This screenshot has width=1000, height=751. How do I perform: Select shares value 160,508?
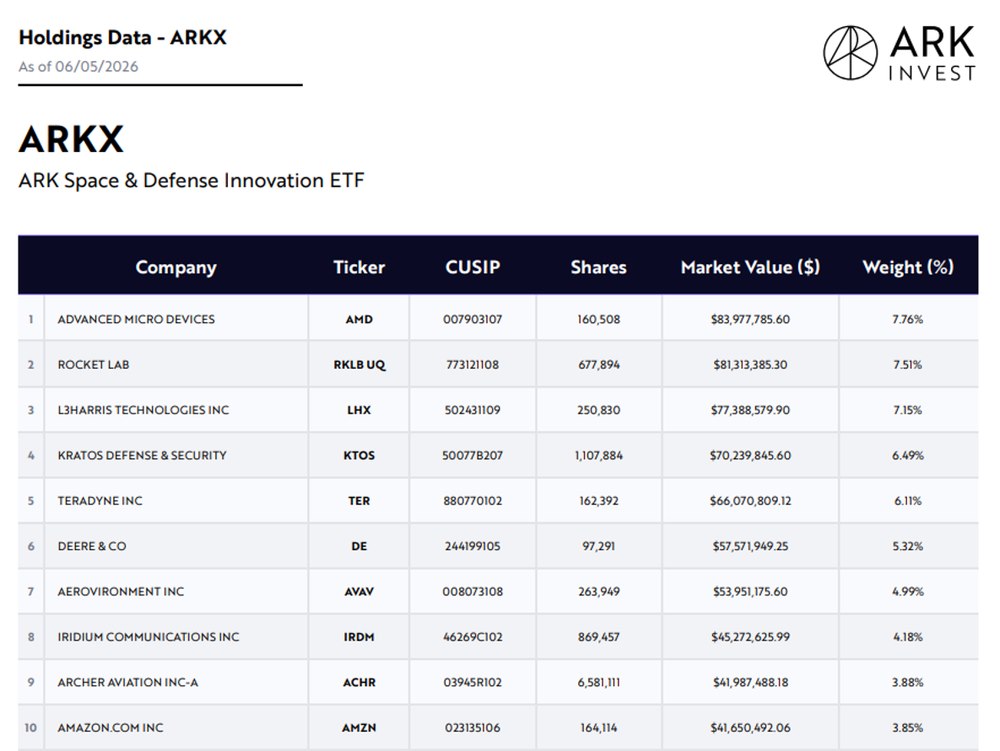tap(598, 319)
